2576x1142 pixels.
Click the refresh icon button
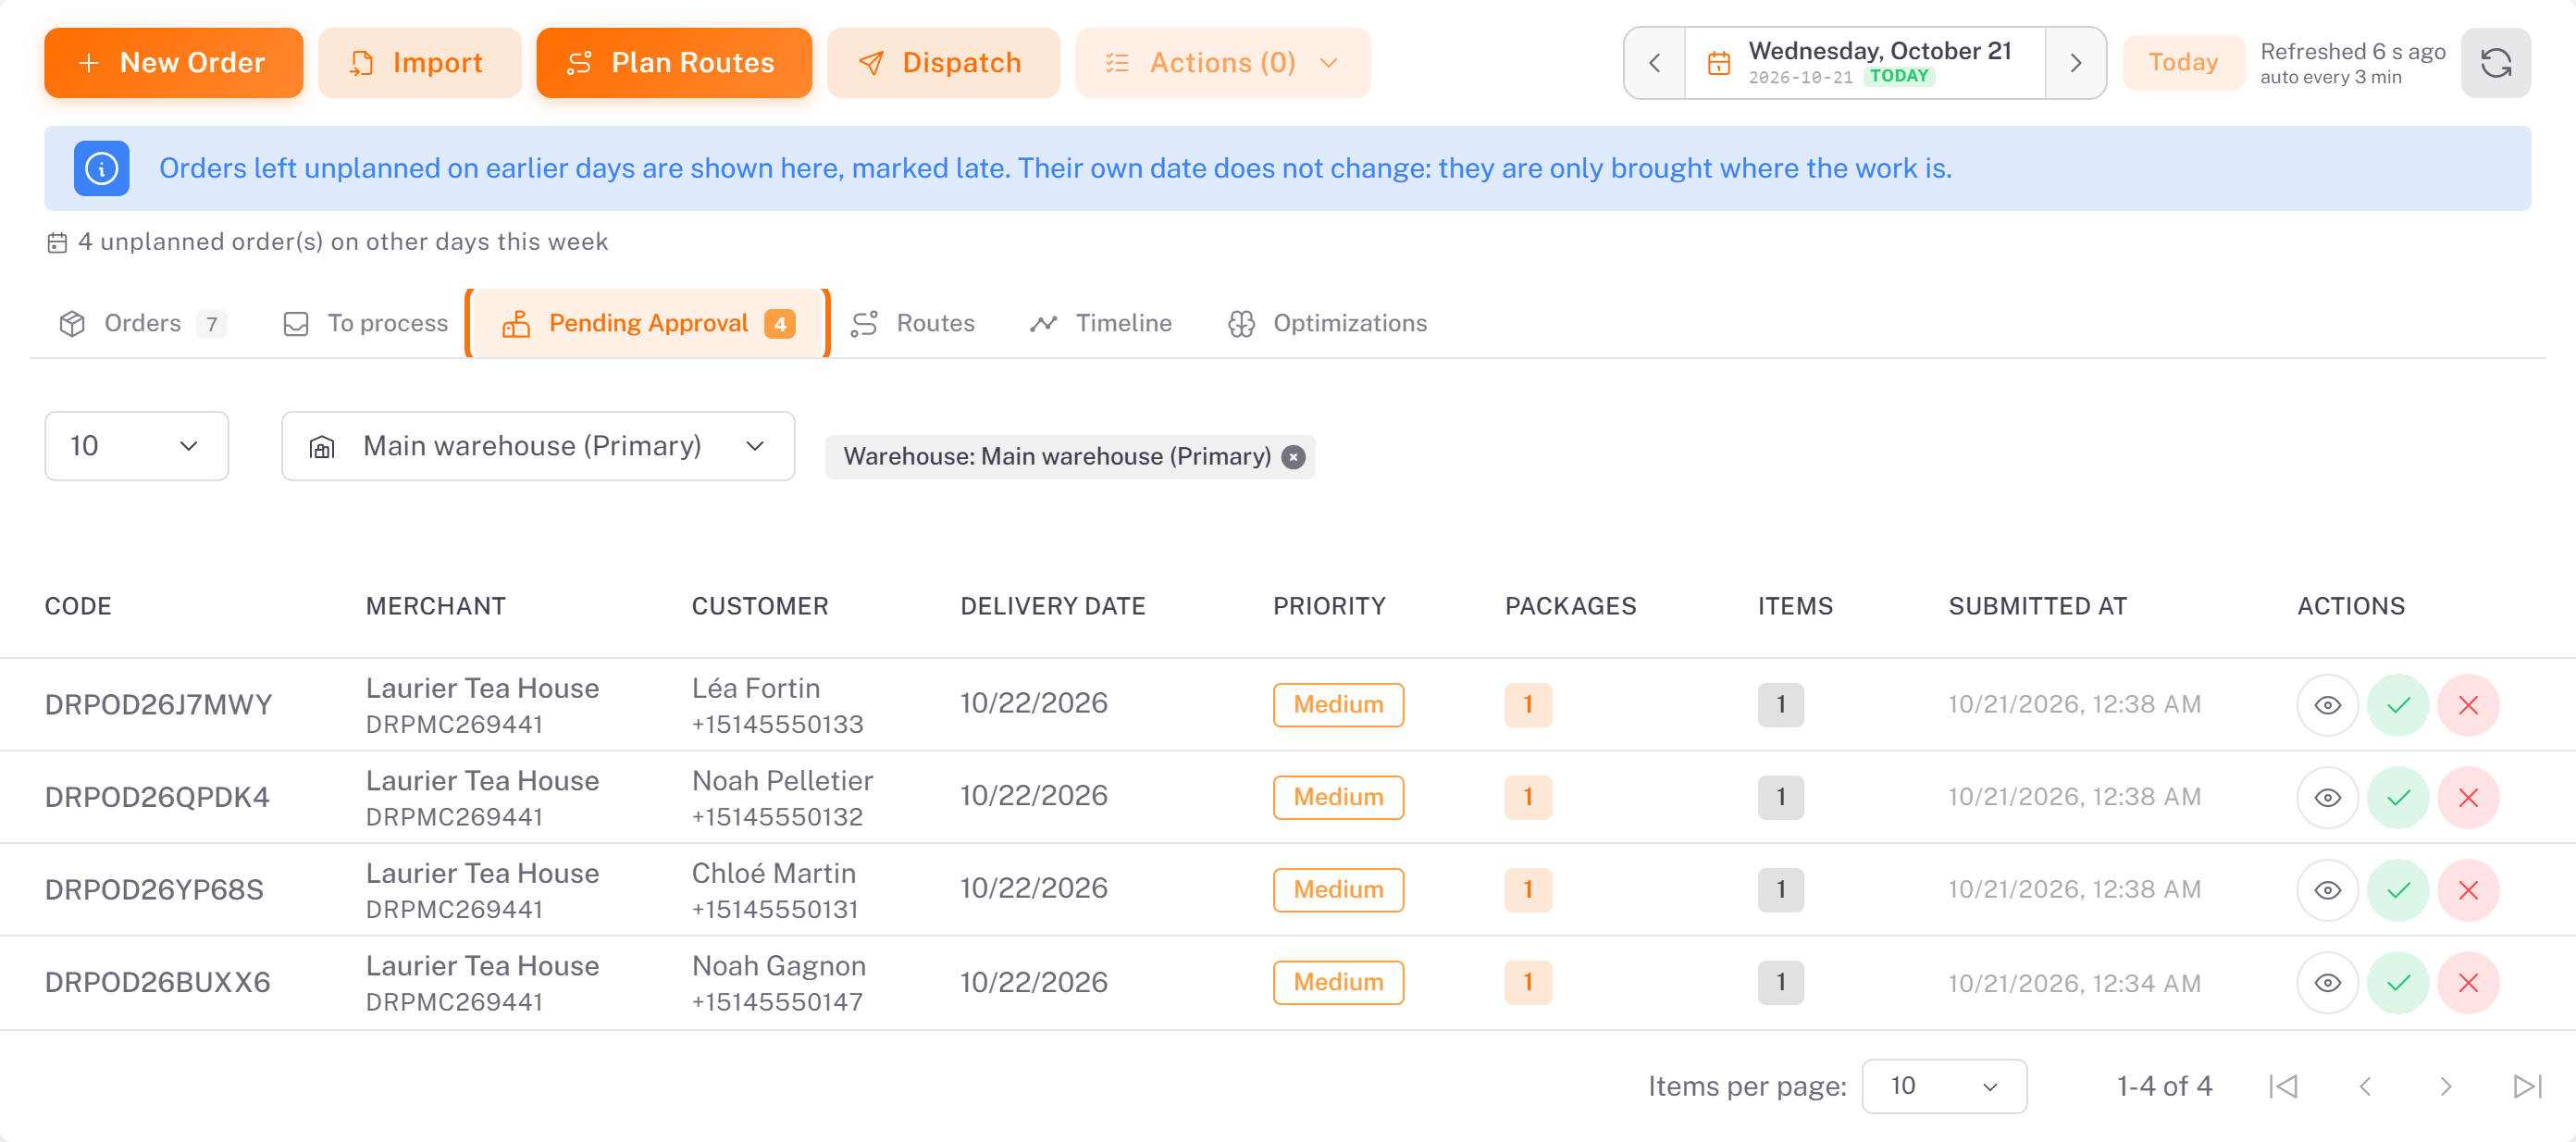(x=2495, y=63)
